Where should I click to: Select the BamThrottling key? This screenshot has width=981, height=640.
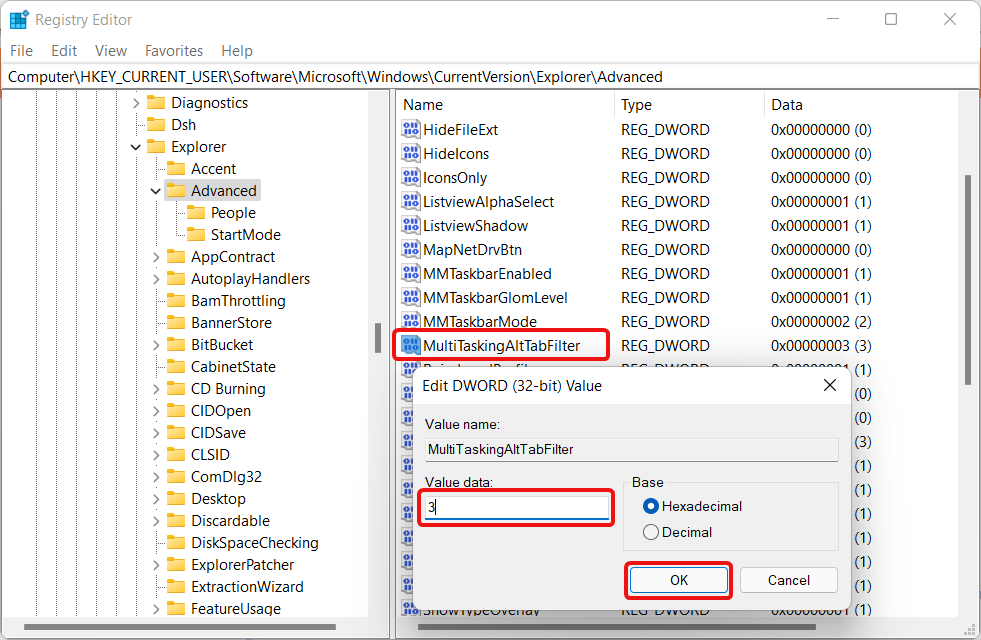pyautogui.click(x=238, y=301)
